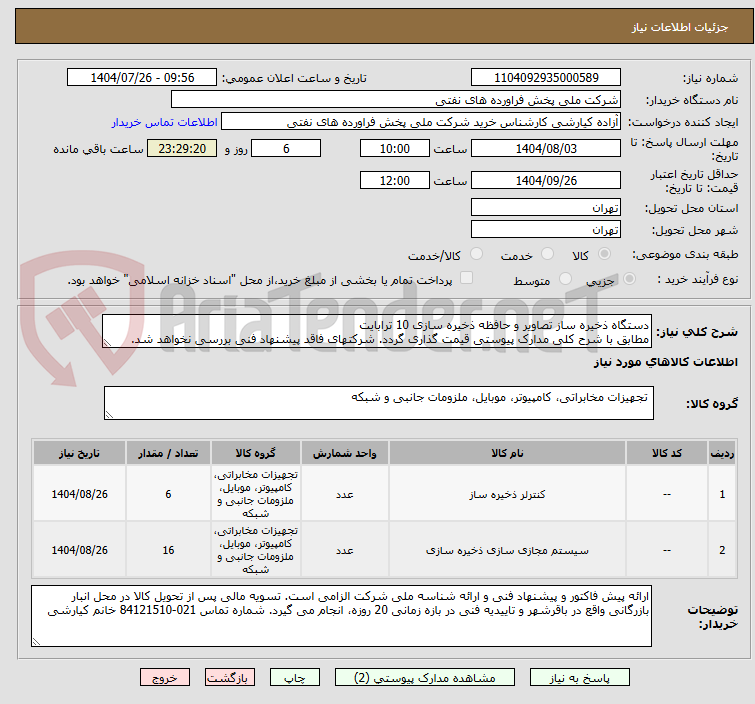
Task: Click the عدد unit cell in row 1
Action: tap(345, 495)
